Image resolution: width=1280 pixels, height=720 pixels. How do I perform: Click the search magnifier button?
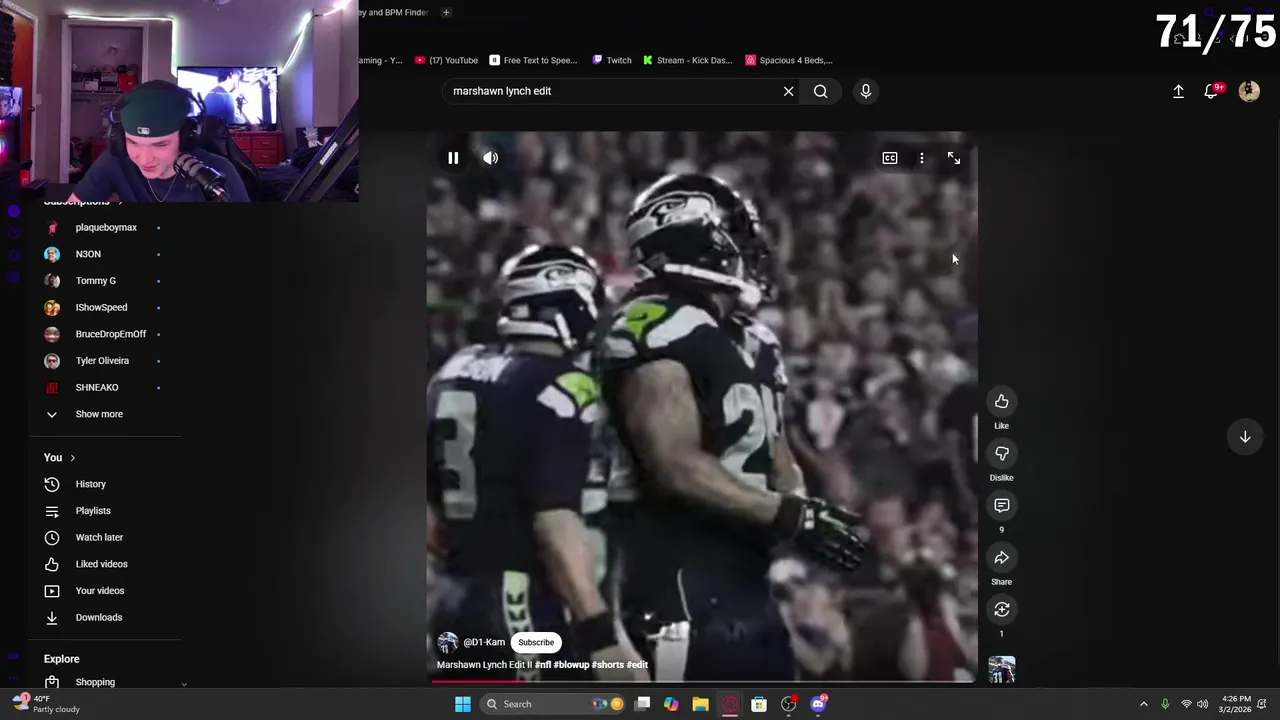coord(820,91)
